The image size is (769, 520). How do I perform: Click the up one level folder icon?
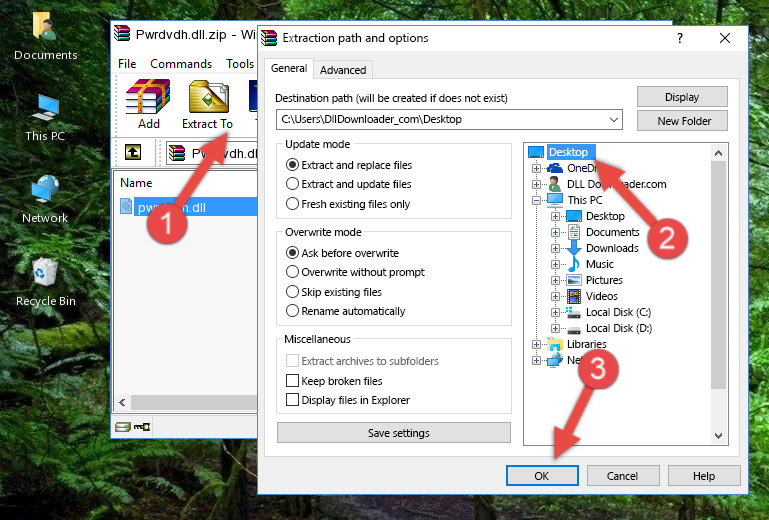pyautogui.click(x=133, y=153)
